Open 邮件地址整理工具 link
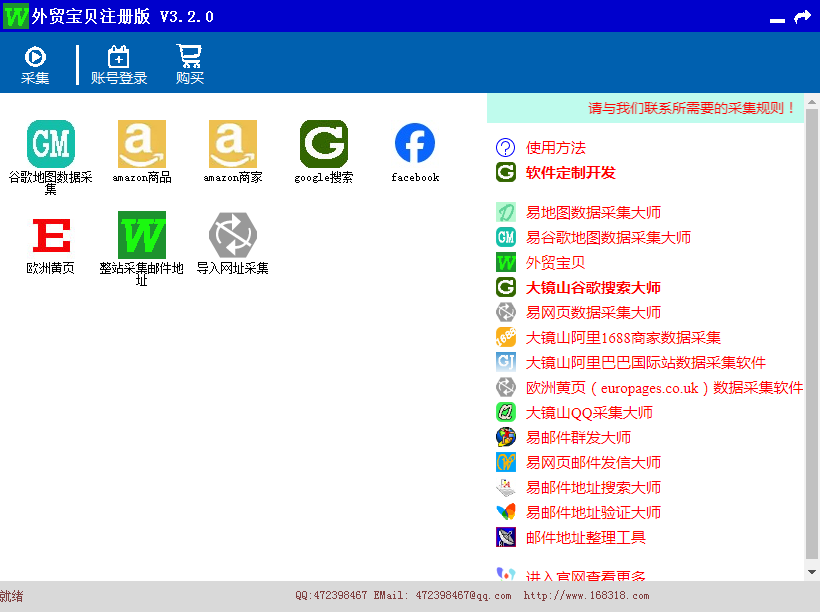Image resolution: width=820 pixels, height=612 pixels. (585, 538)
